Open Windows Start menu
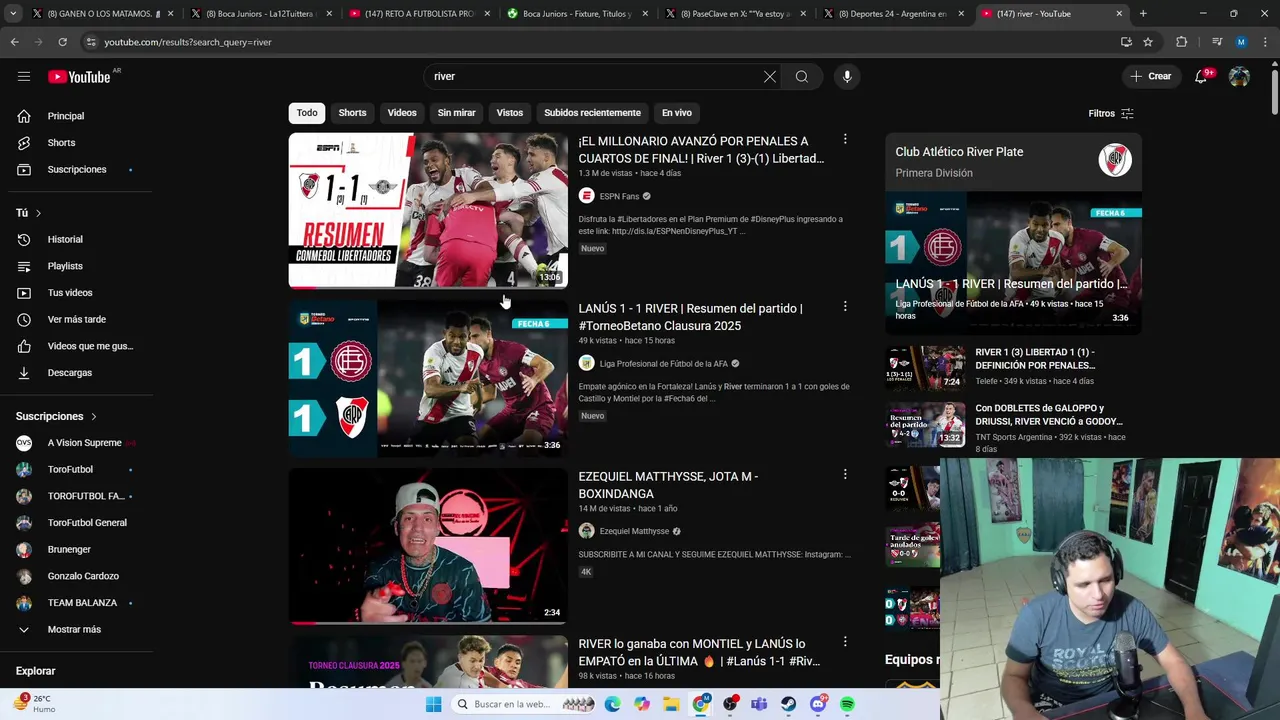 [x=433, y=704]
